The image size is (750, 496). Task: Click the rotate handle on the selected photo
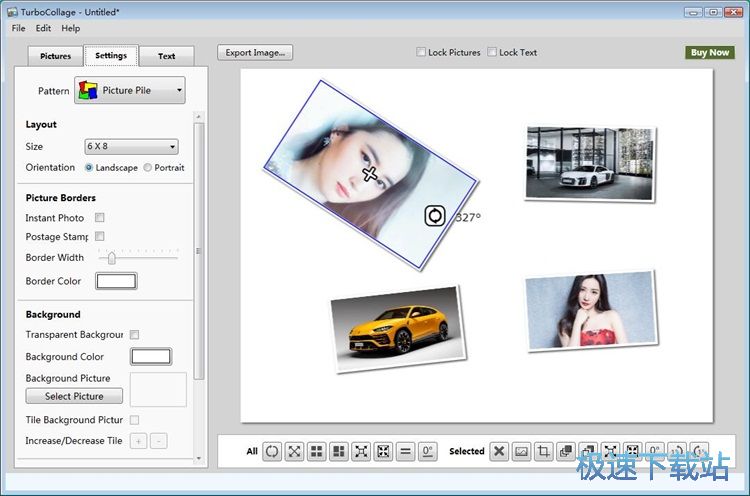pyautogui.click(x=435, y=215)
